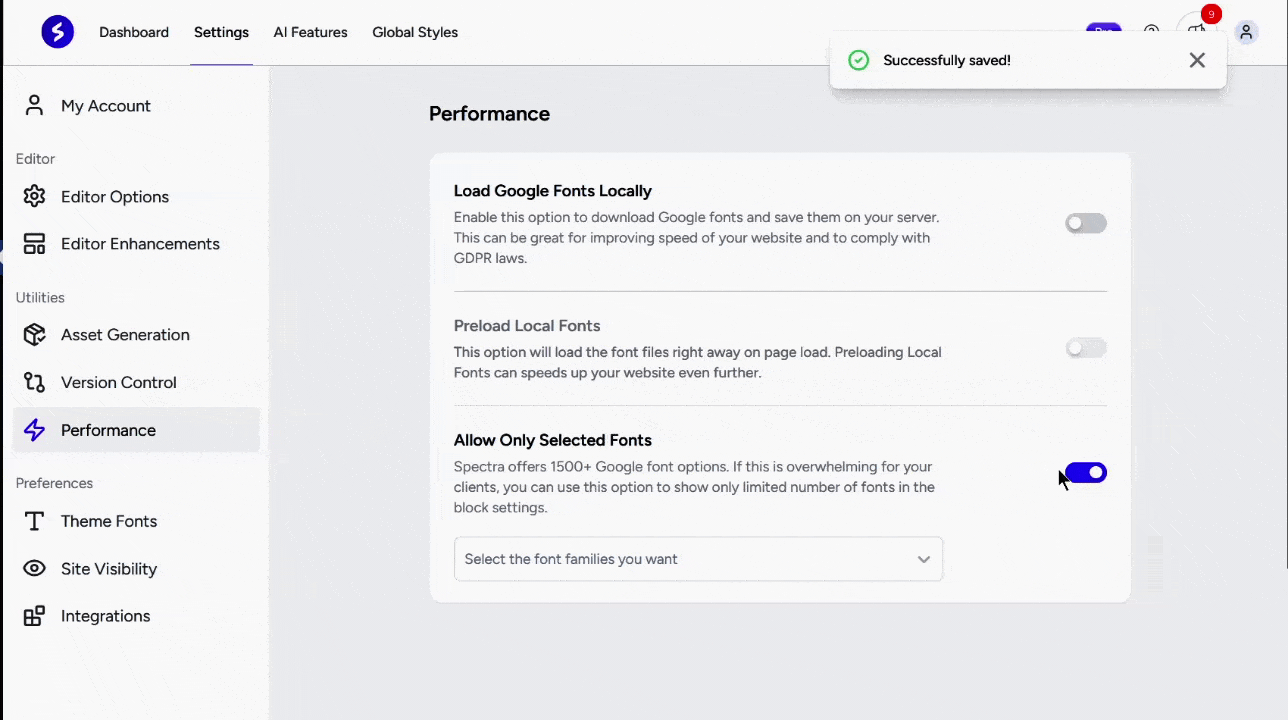Click the Theme Fonts letter T icon
This screenshot has width=1288, height=720.
coord(35,521)
